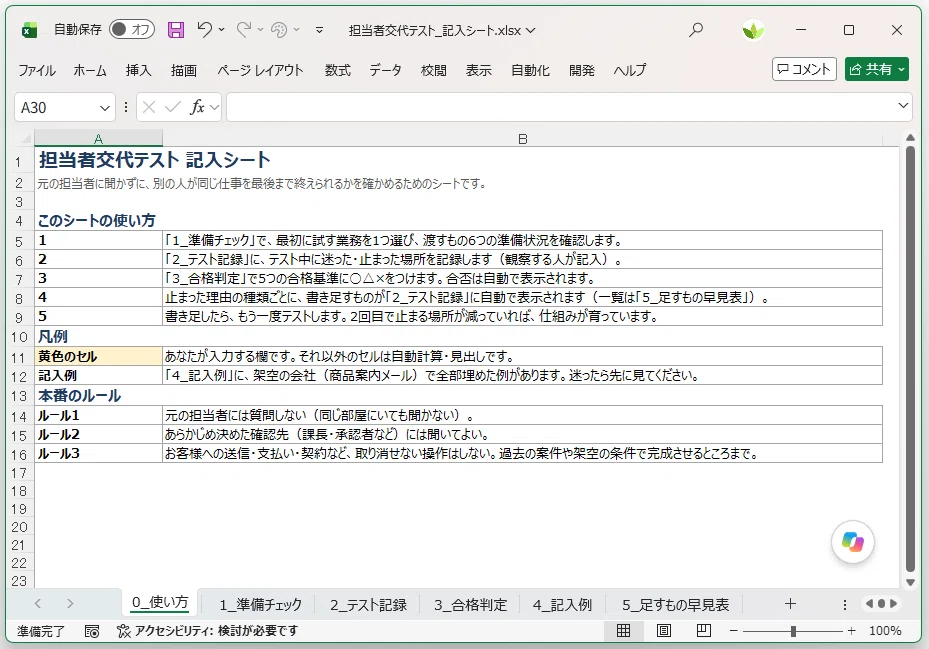Open the 1_準備チェック sheet tab
929x649 pixels.
tap(261, 605)
